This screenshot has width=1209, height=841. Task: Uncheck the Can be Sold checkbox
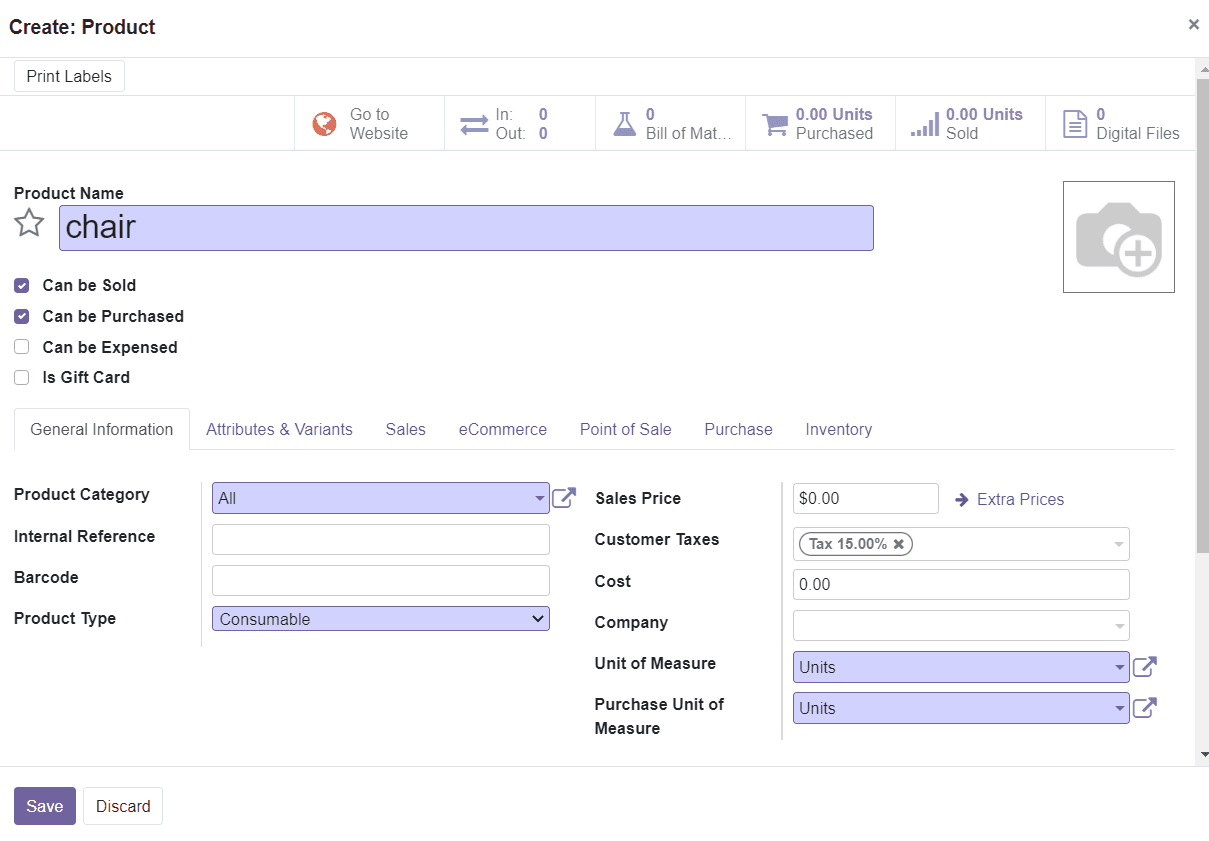pyautogui.click(x=21, y=285)
